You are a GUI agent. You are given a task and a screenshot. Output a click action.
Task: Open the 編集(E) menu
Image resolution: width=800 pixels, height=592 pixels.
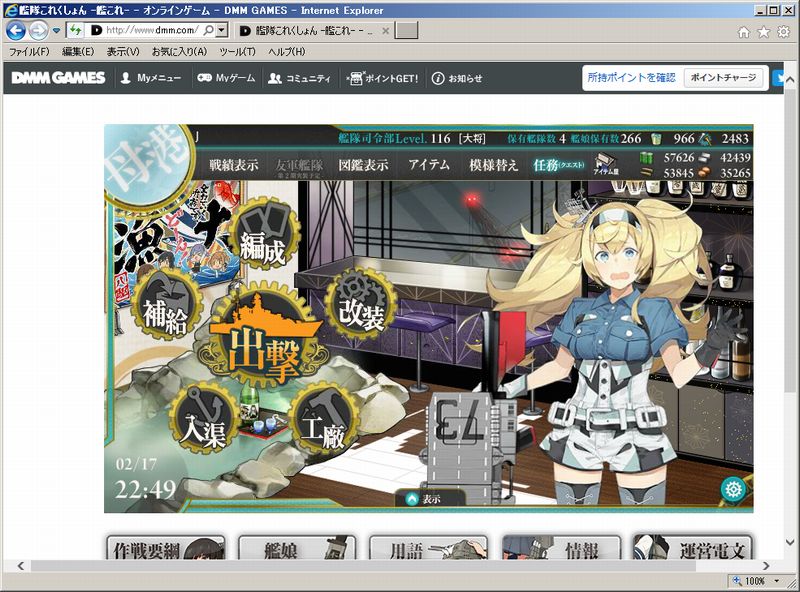78,52
